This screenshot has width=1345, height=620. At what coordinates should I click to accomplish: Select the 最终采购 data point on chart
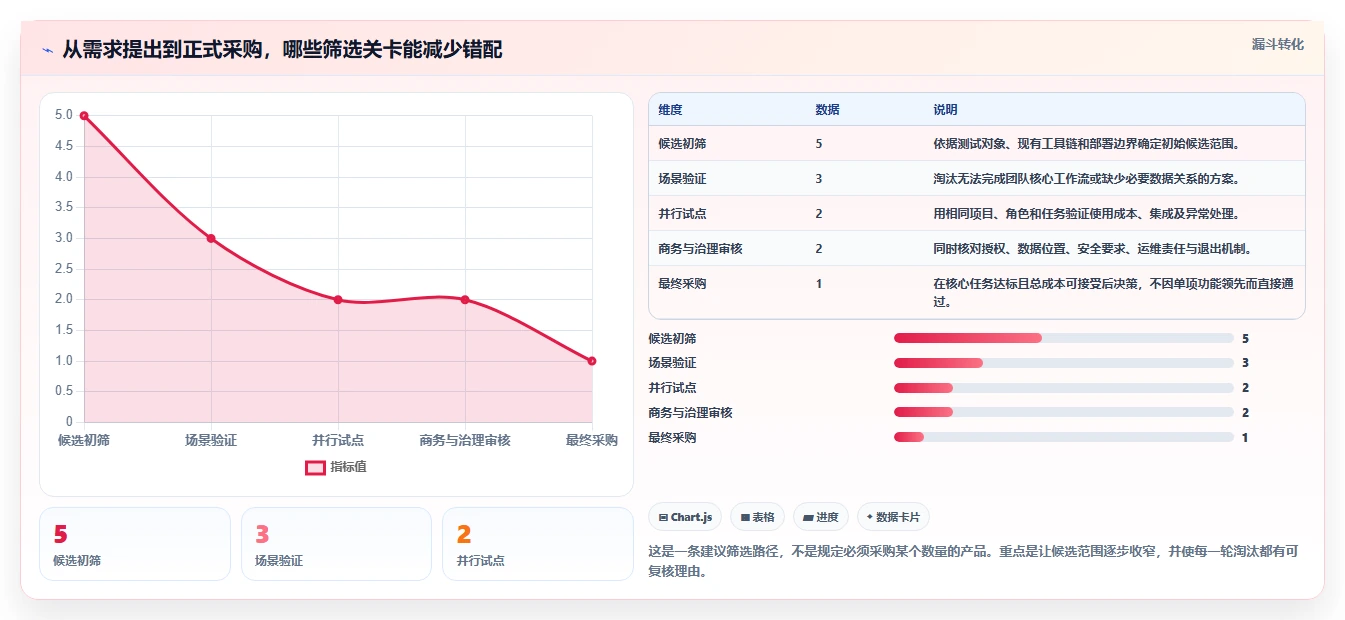(x=592, y=361)
